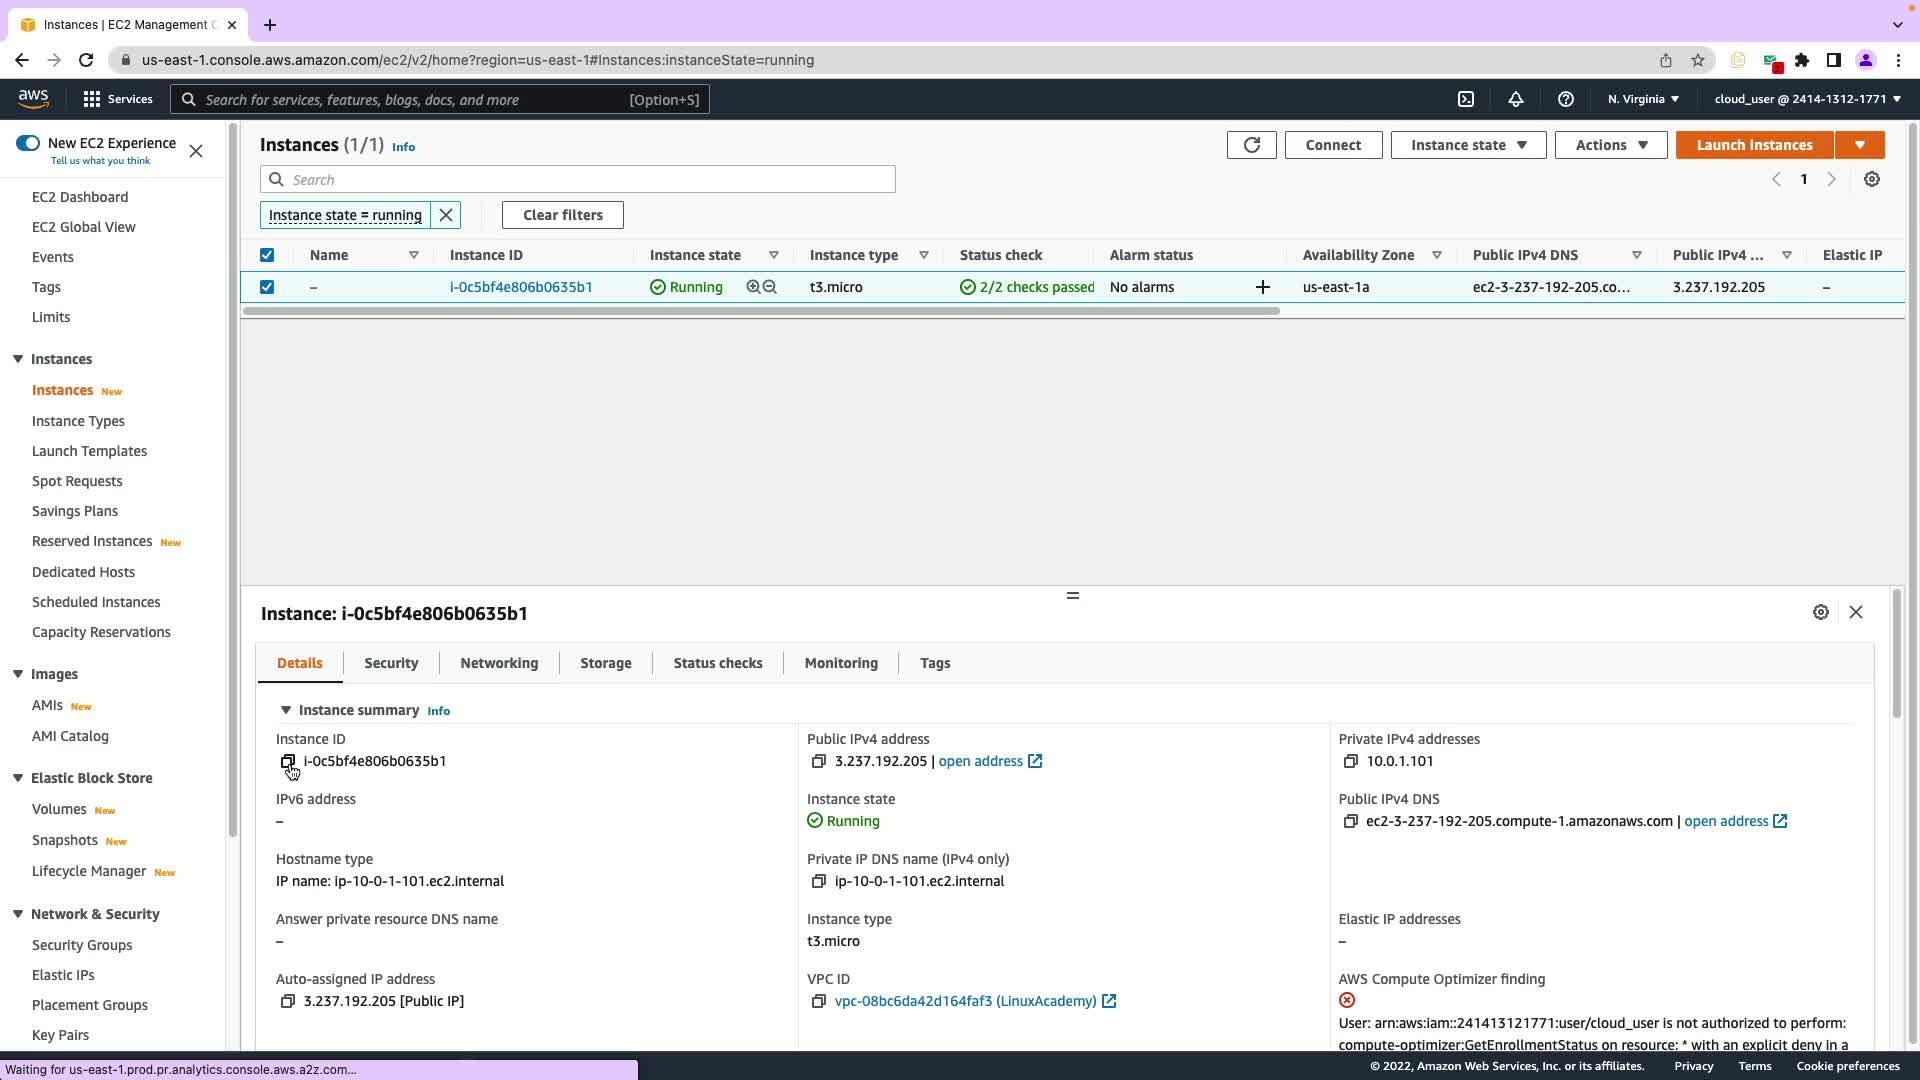The width and height of the screenshot is (1920, 1080).
Task: Collapse the Instance summary section
Action: (286, 711)
